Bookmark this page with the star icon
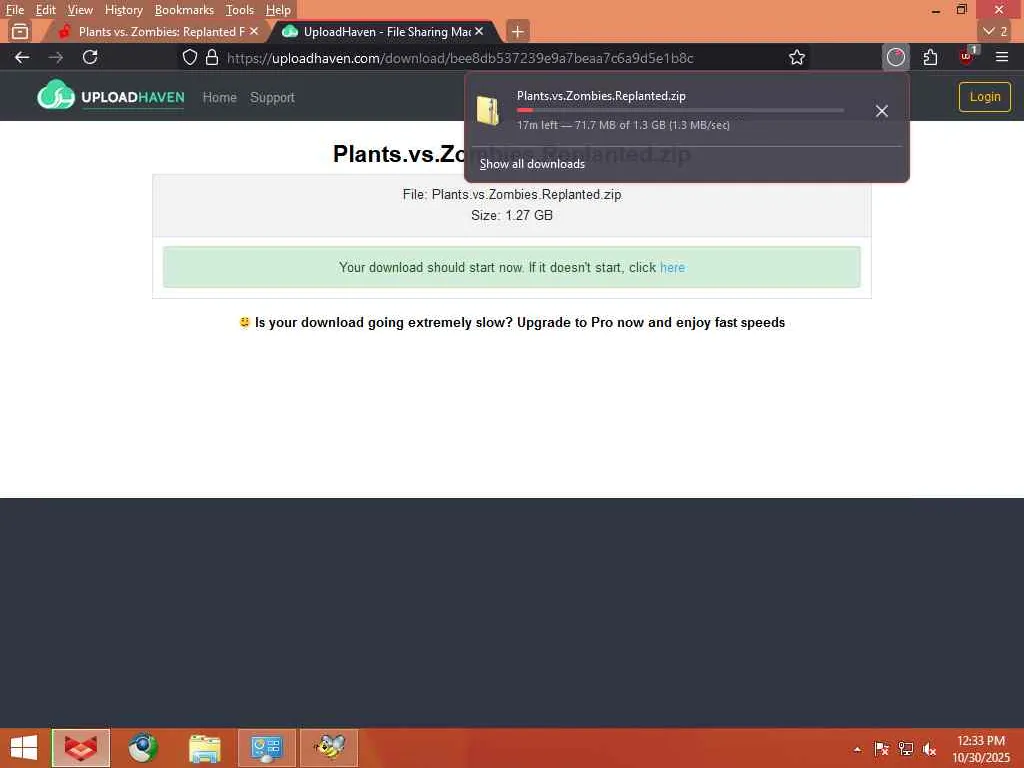Image resolution: width=1024 pixels, height=768 pixels. tap(796, 57)
